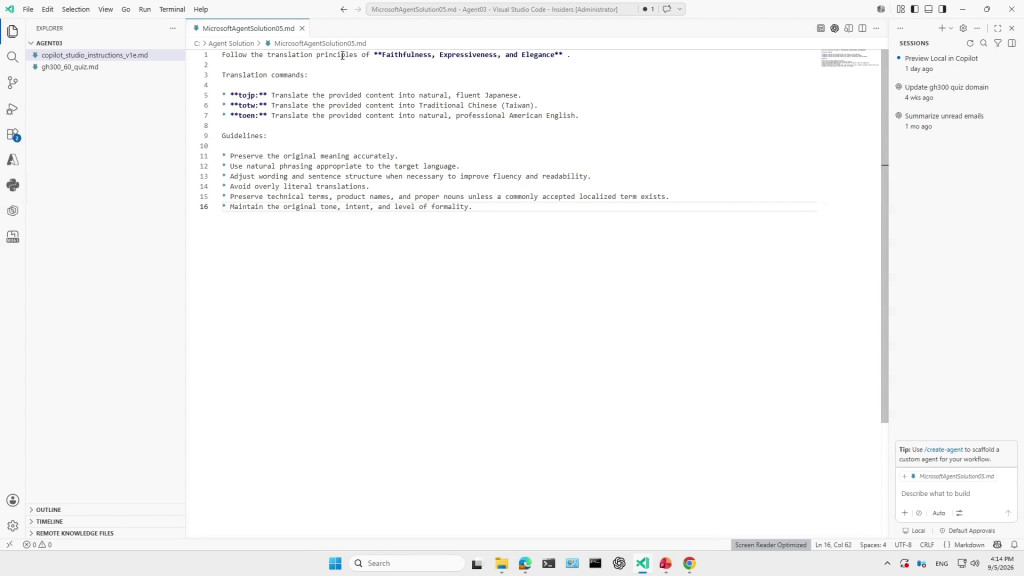Open Windows Start button
Image resolution: width=1024 pixels, height=576 pixels.
pyautogui.click(x=335, y=563)
